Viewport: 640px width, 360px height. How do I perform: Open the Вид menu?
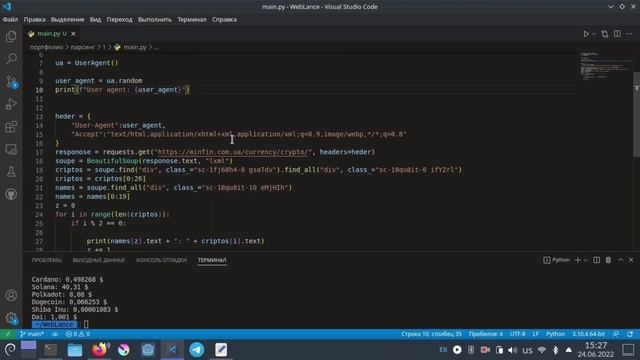(95, 19)
